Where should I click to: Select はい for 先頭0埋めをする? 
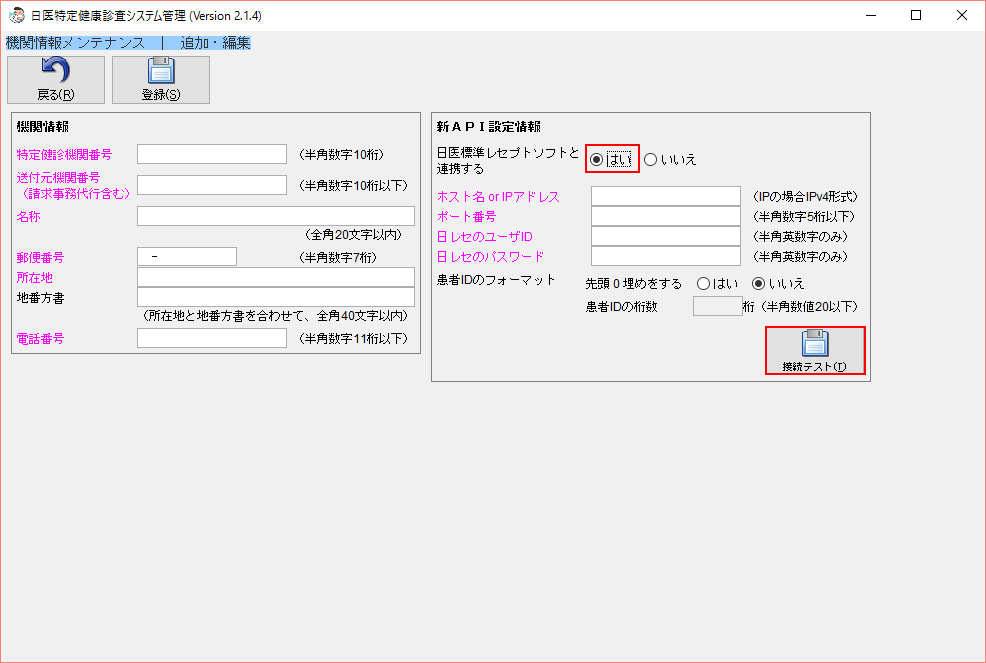(x=703, y=283)
